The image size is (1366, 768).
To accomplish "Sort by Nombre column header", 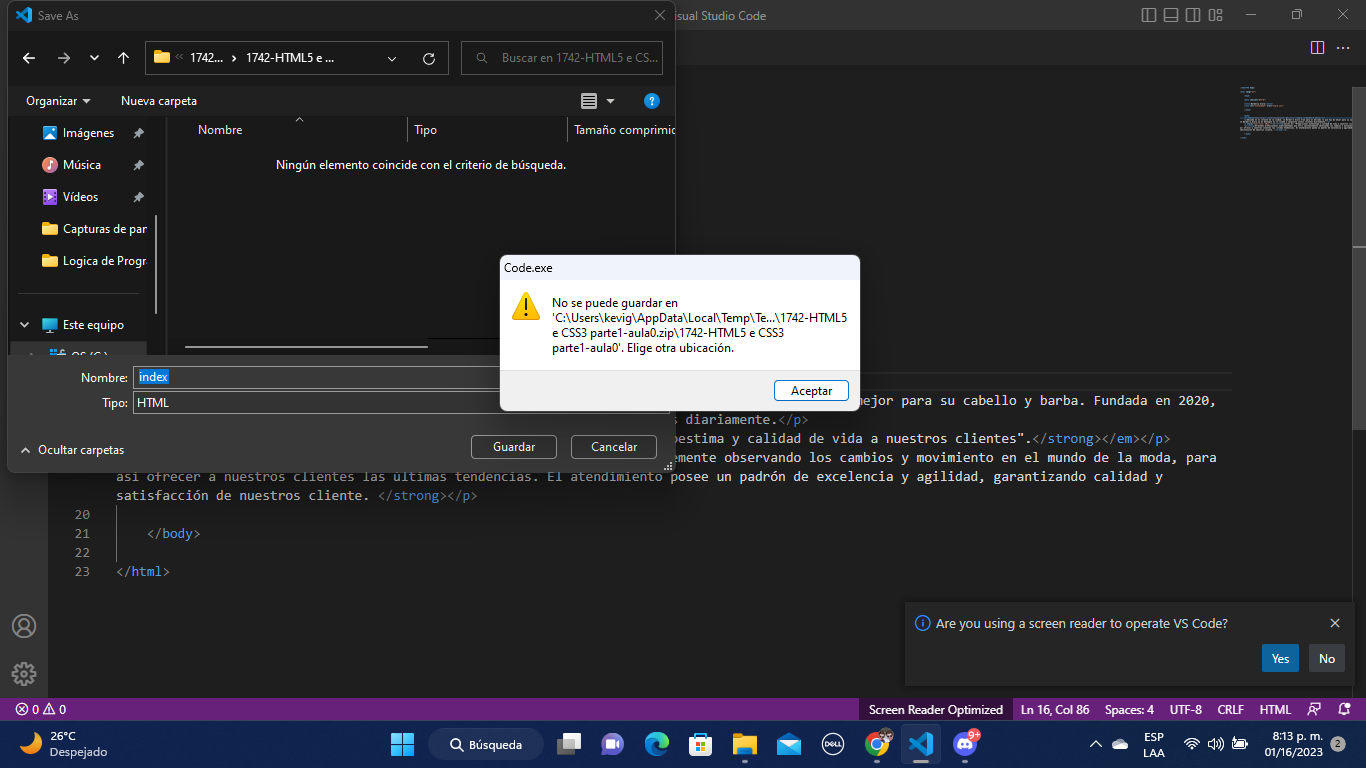I will pos(220,130).
